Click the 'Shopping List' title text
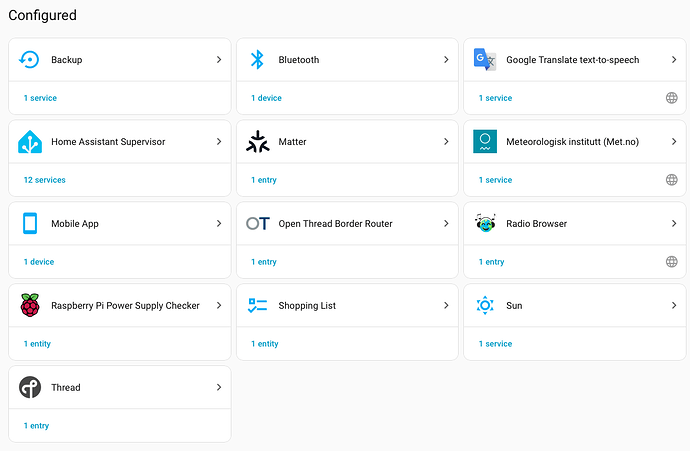 307,306
